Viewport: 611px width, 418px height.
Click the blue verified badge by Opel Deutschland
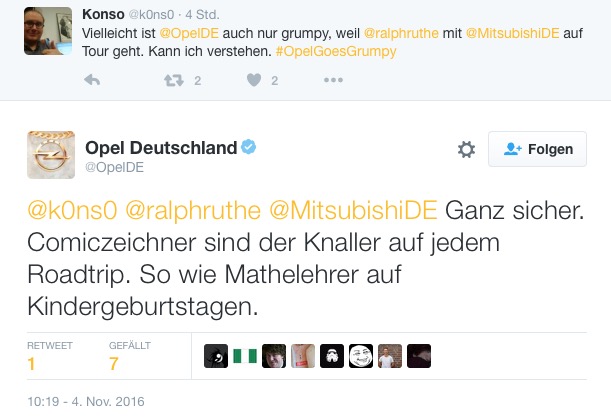(249, 147)
